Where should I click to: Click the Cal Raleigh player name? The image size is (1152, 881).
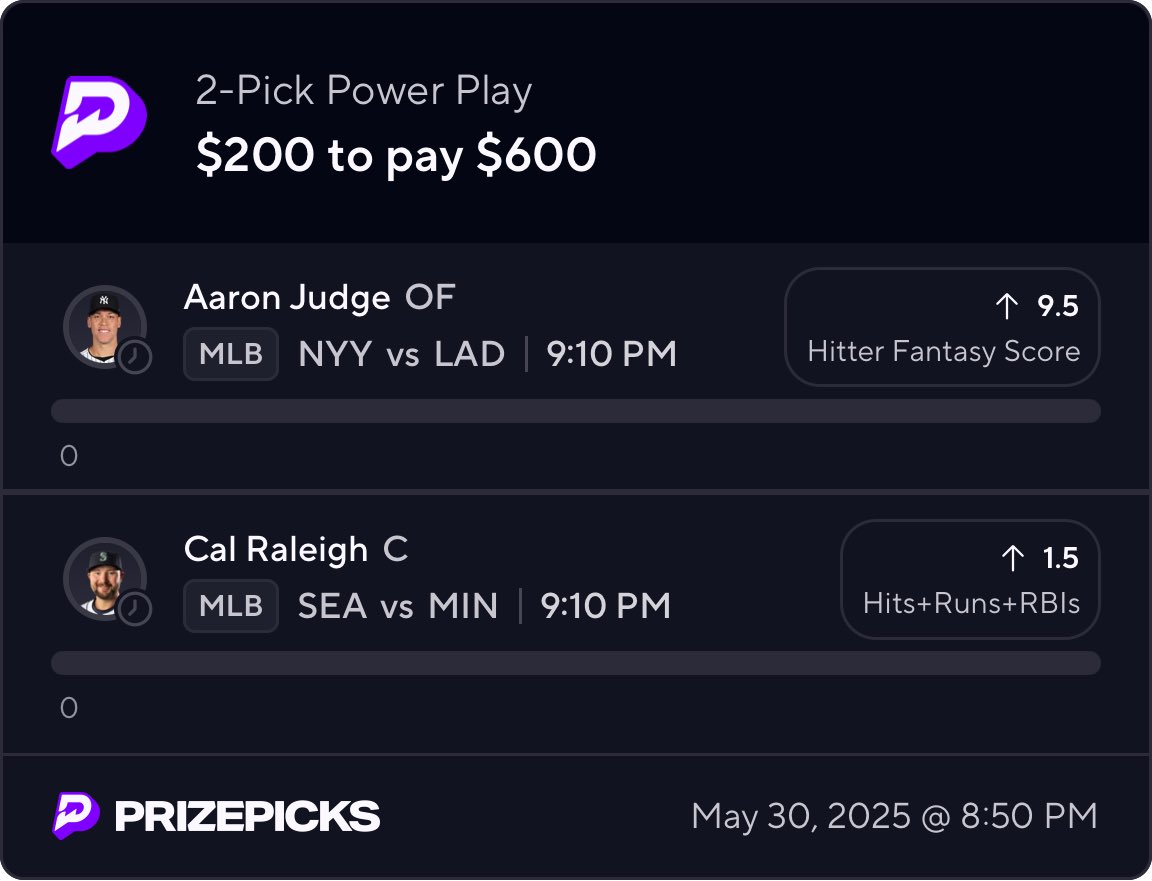(x=276, y=550)
